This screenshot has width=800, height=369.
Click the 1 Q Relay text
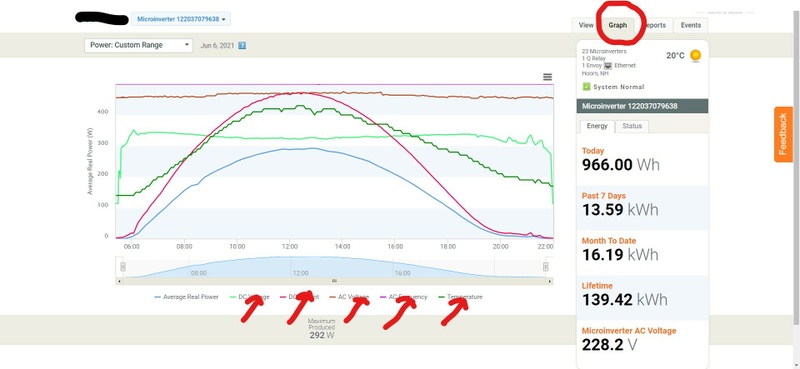click(x=594, y=59)
